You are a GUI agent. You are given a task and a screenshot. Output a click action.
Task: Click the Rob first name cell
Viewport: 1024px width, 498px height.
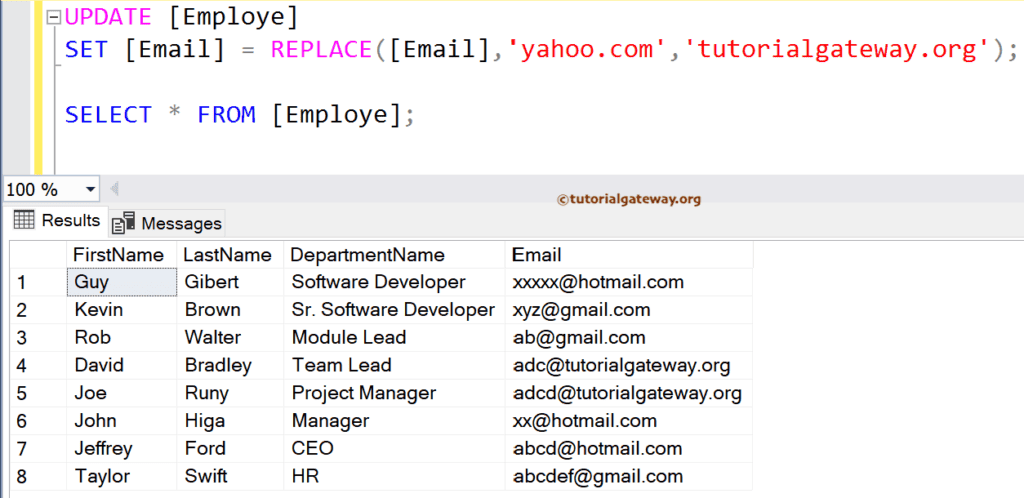[121, 338]
